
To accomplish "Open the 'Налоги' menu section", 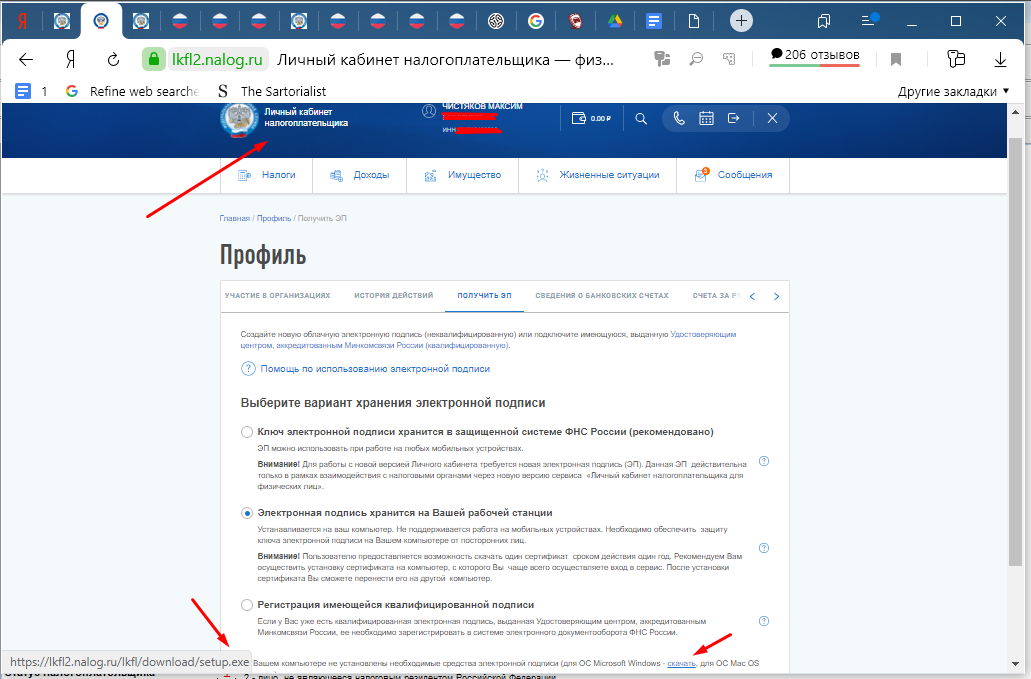I will coord(266,175).
